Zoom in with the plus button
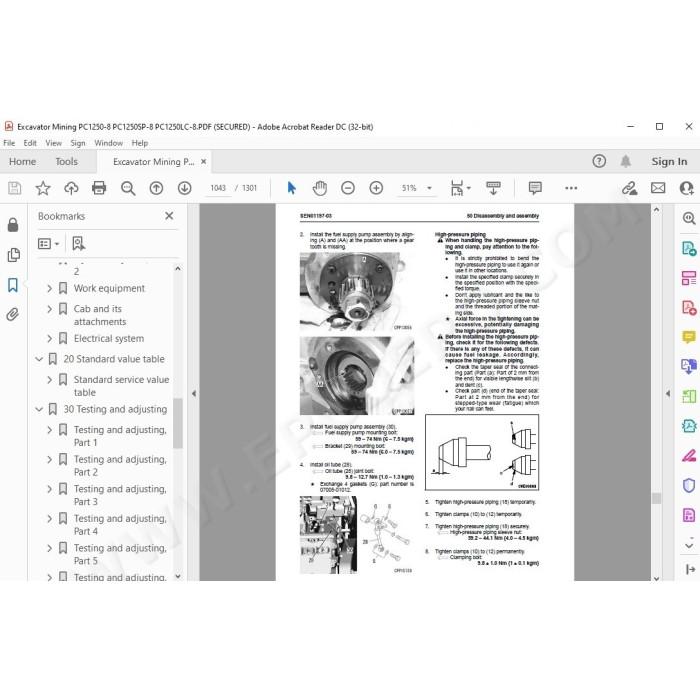Viewport: 700px width, 700px height. pos(376,188)
